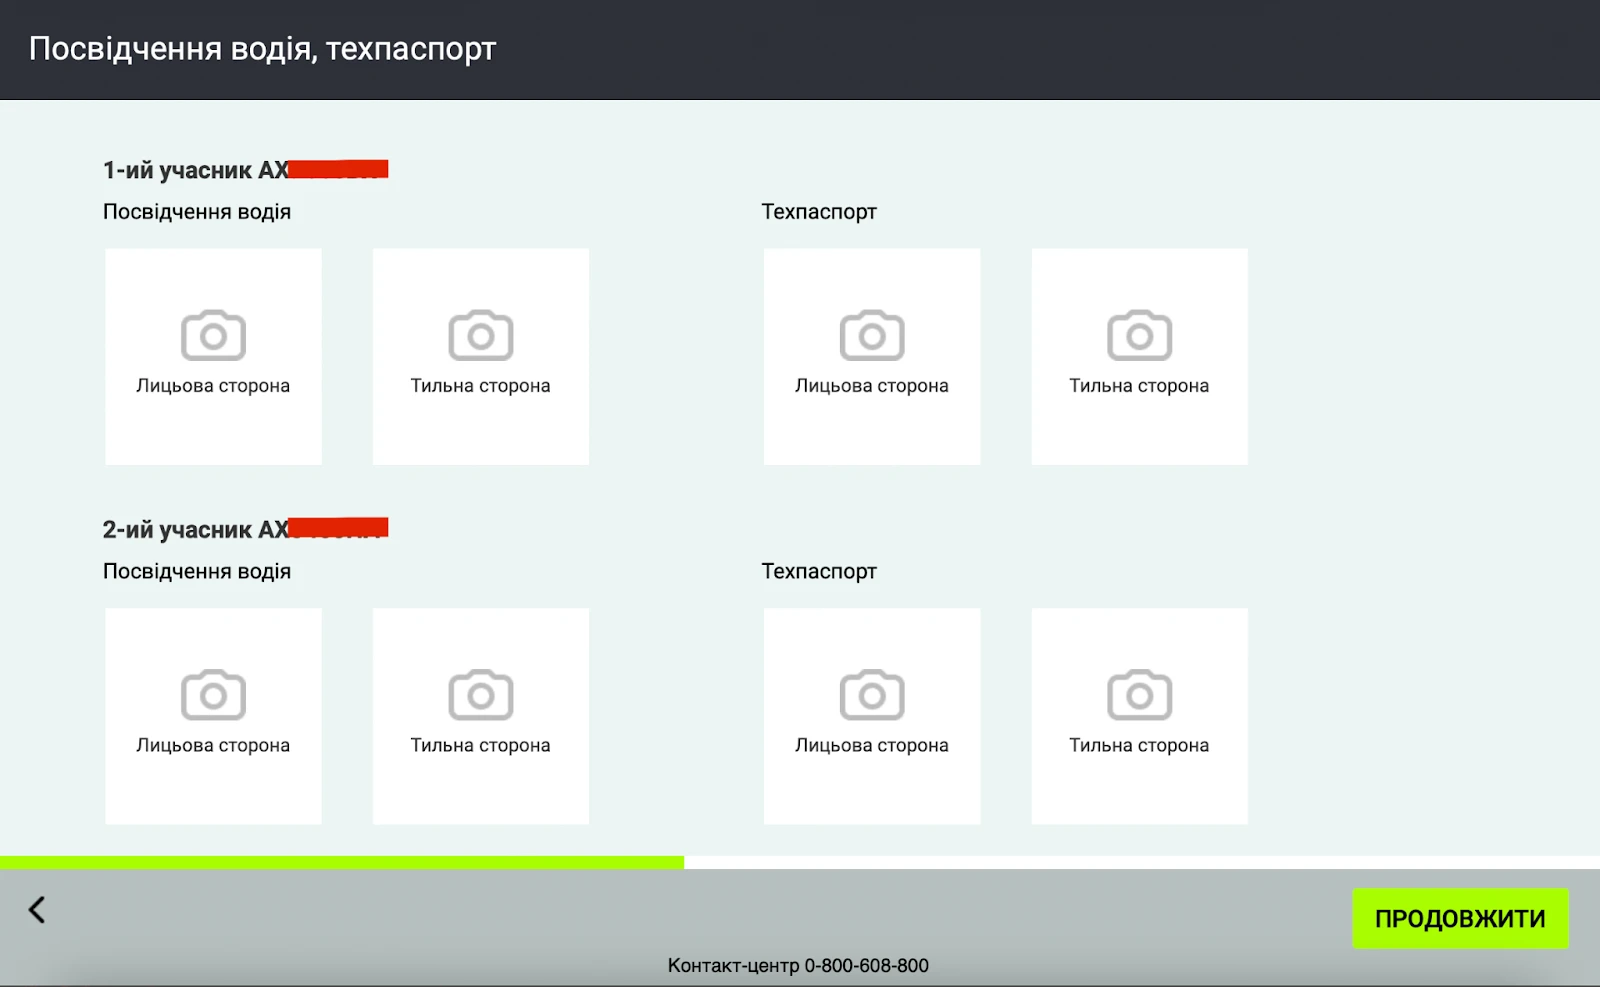Click the ПРОДОВЖИТИ button

pos(1460,918)
